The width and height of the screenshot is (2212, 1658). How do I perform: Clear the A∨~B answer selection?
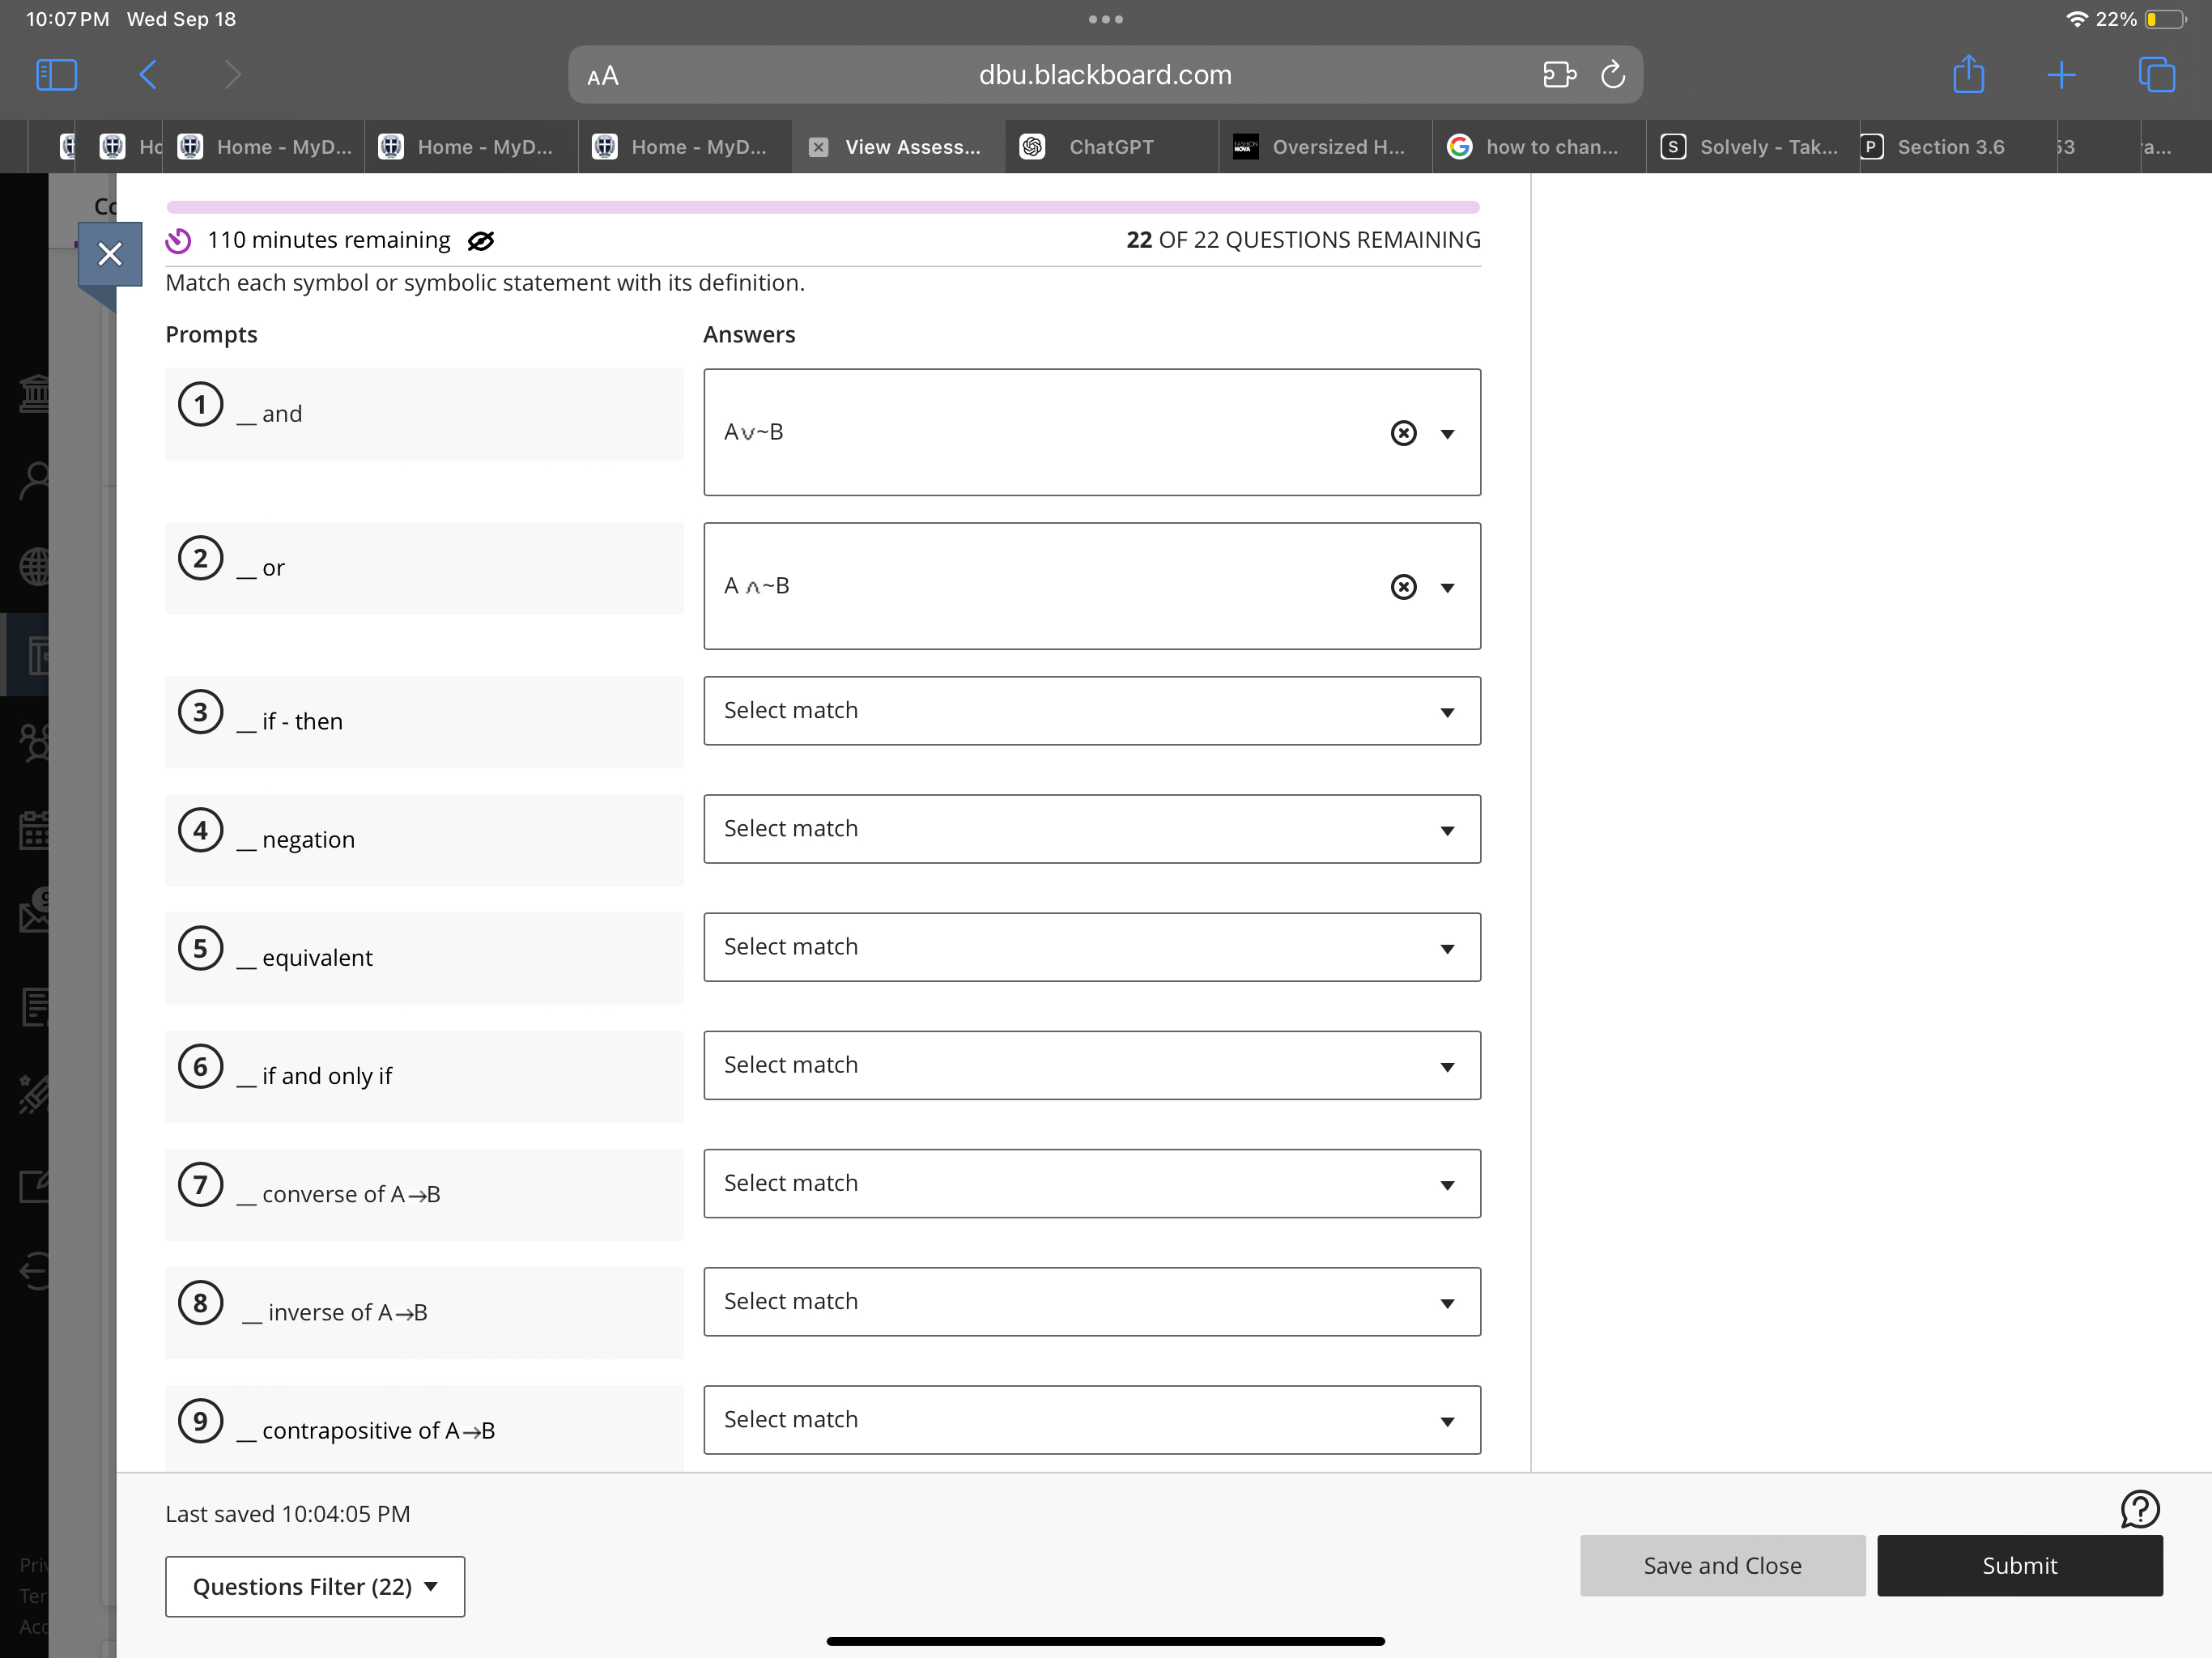[x=1403, y=433]
